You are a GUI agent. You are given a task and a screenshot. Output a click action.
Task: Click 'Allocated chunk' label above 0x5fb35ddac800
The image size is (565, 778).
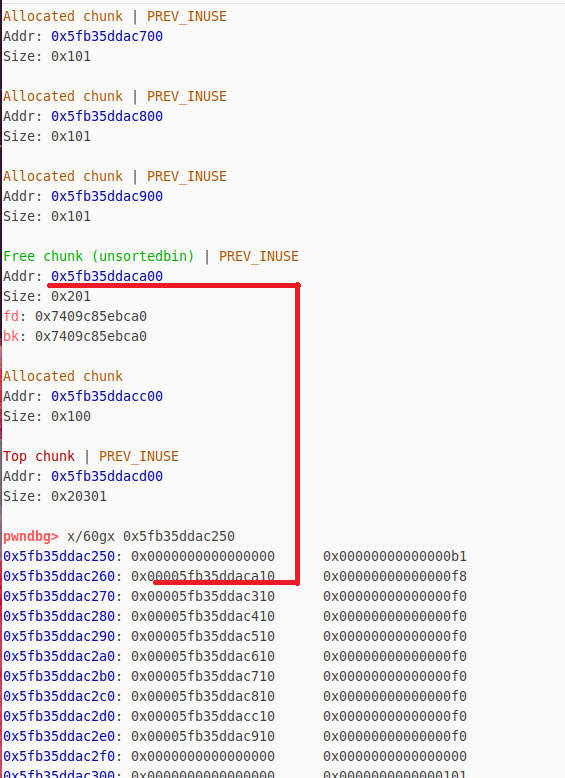[63, 96]
